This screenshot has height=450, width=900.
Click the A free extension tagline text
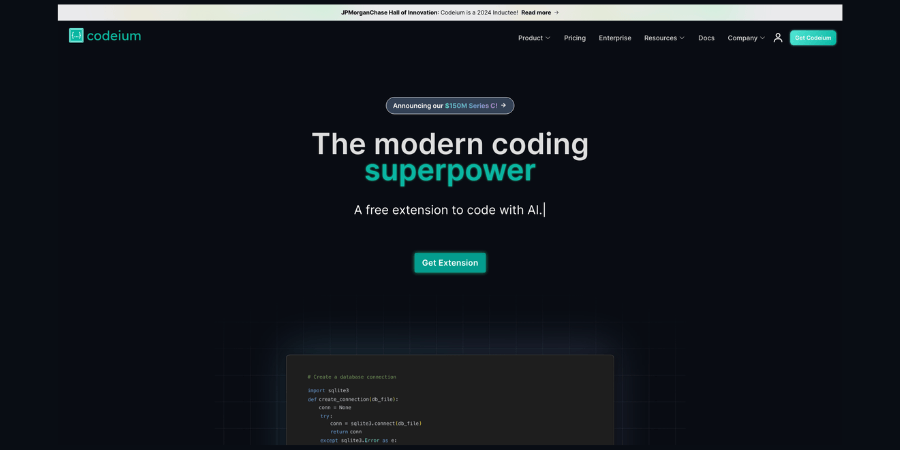pos(448,210)
